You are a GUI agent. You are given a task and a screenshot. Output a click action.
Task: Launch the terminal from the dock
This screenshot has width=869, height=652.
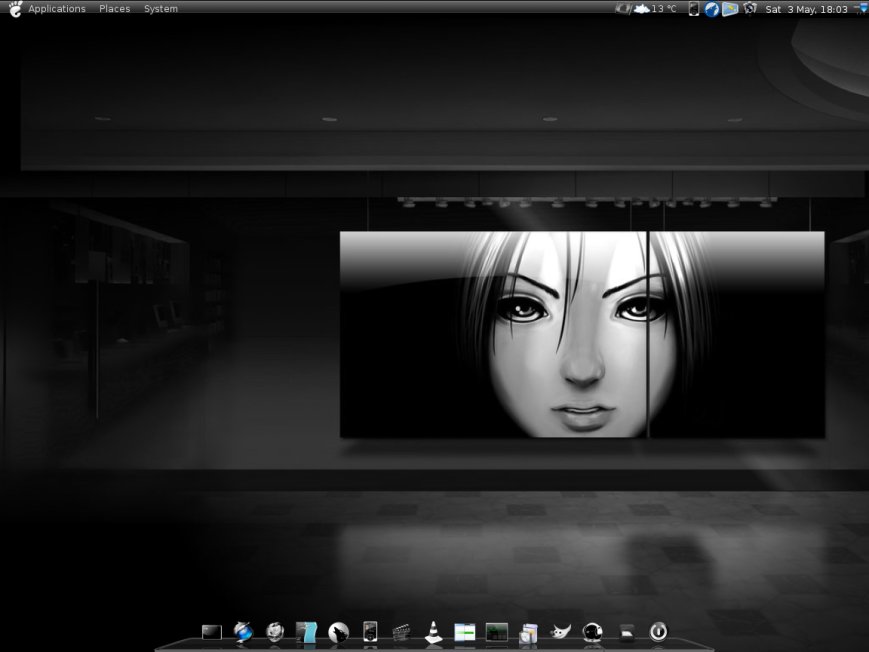click(x=212, y=632)
